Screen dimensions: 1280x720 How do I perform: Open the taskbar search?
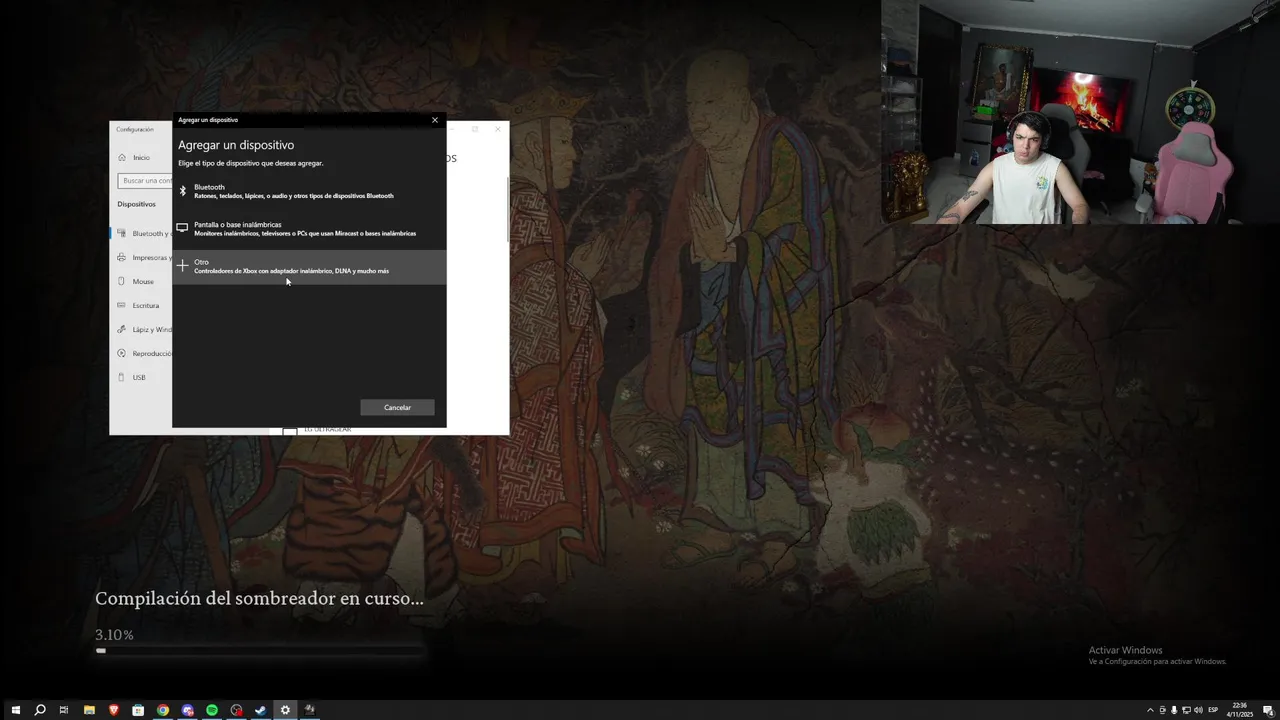coord(40,710)
